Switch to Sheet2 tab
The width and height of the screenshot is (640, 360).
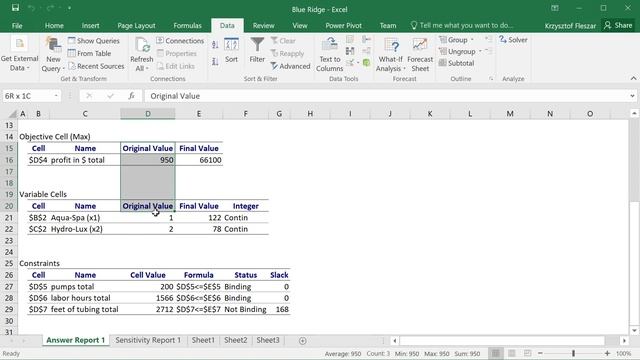click(236, 340)
